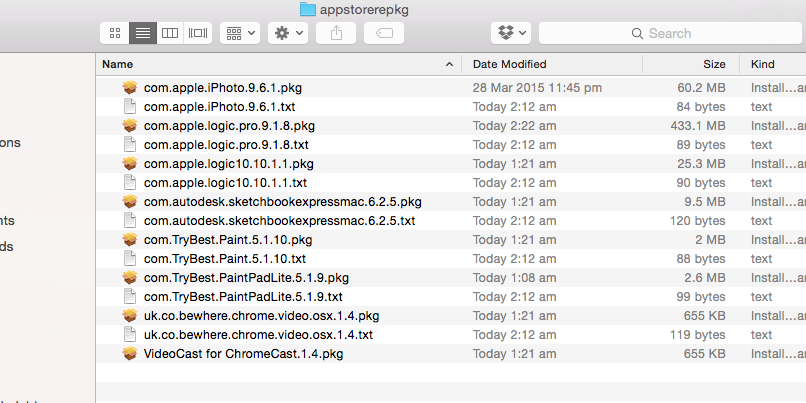The height and width of the screenshot is (403, 806).
Task: Click file name uk.co.bewhere.chrome.video.osx.1.4.pkg
Action: pos(262,316)
